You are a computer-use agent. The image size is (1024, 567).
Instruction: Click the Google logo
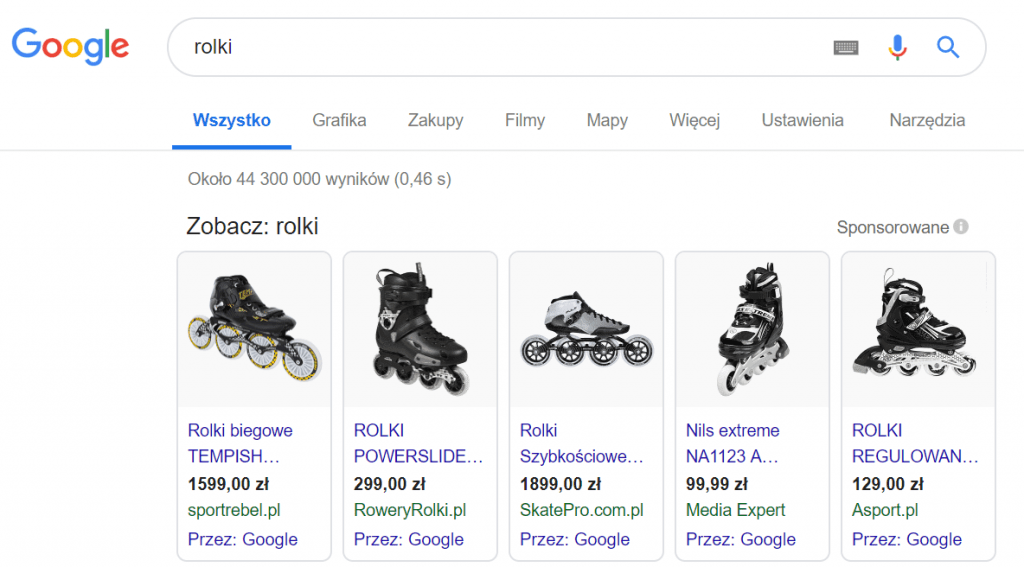pyautogui.click(x=70, y=46)
